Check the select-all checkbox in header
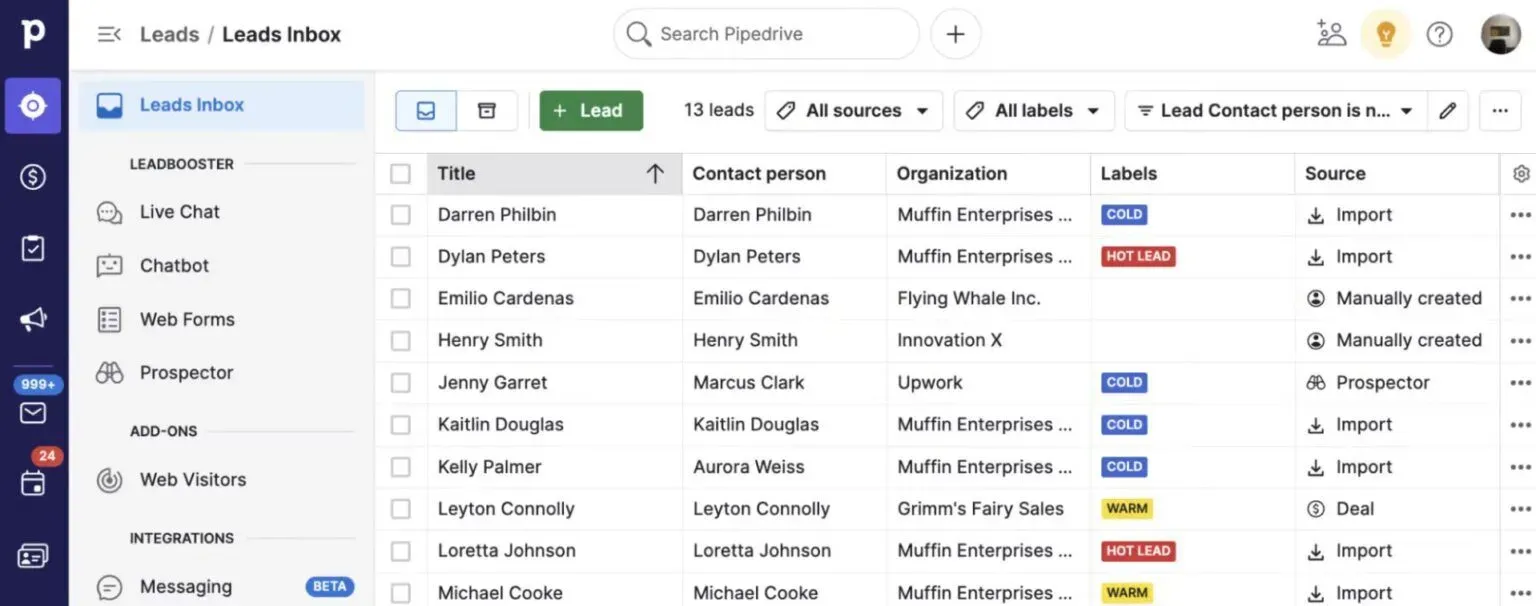The width and height of the screenshot is (1536, 606). pyautogui.click(x=401, y=174)
